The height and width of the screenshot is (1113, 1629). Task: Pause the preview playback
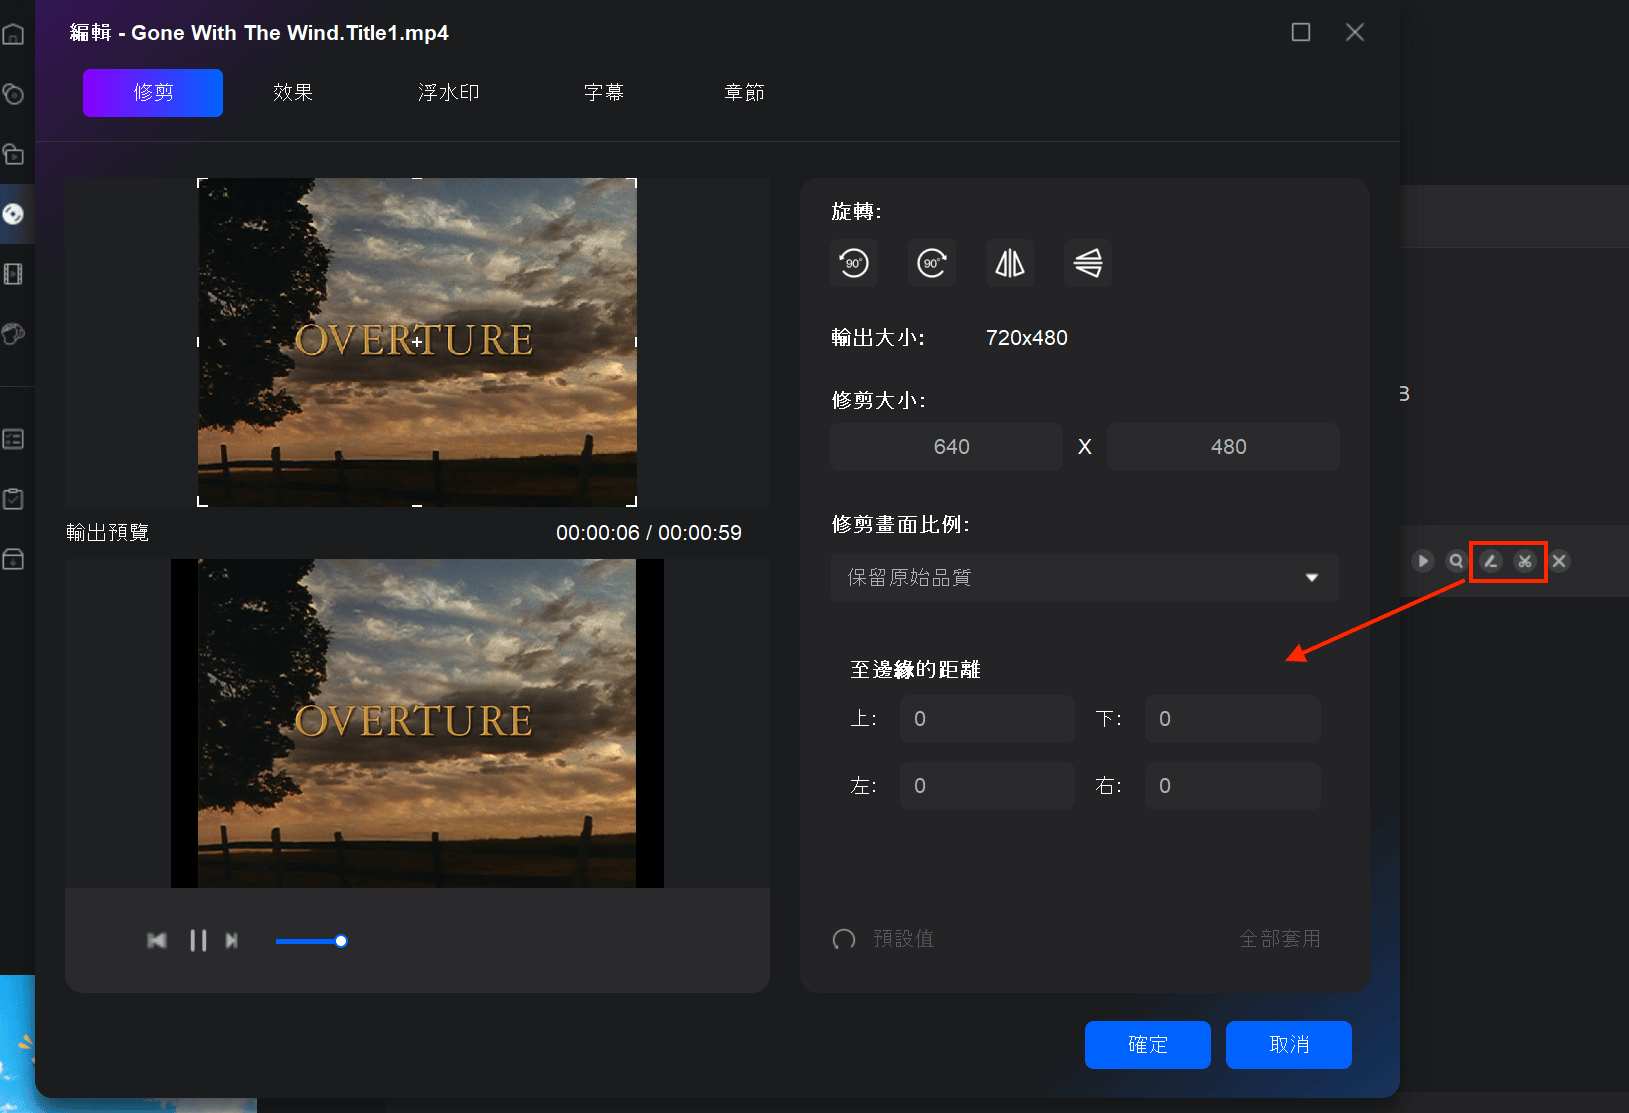click(x=198, y=941)
